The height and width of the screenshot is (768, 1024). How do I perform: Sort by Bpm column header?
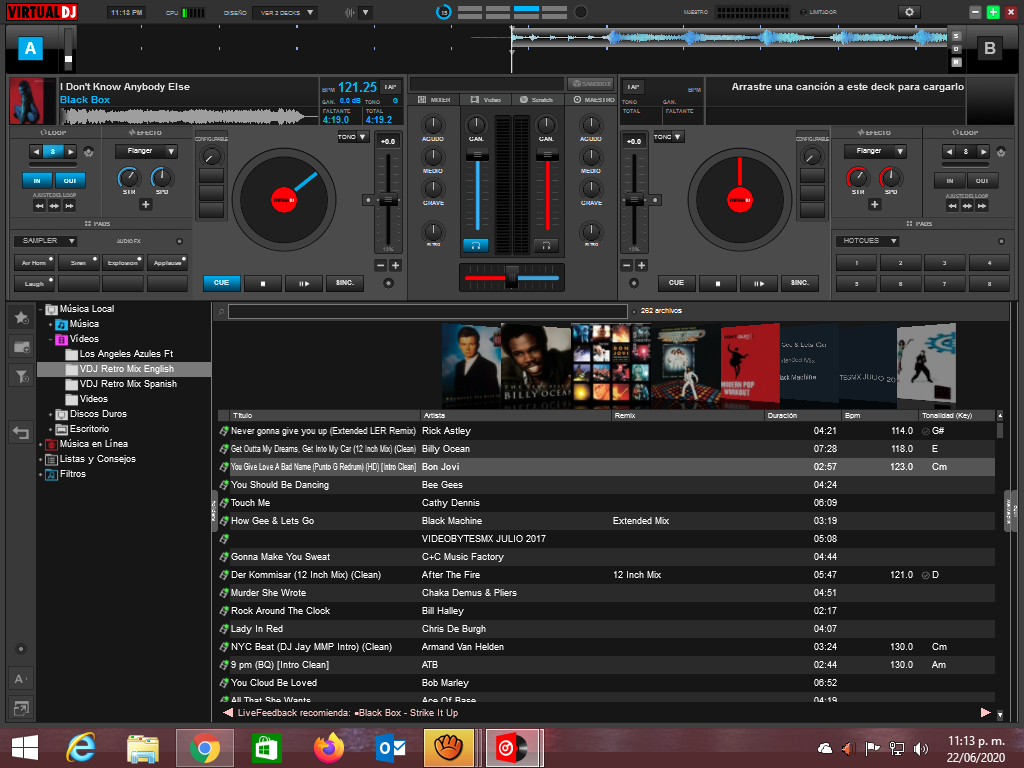click(879, 415)
